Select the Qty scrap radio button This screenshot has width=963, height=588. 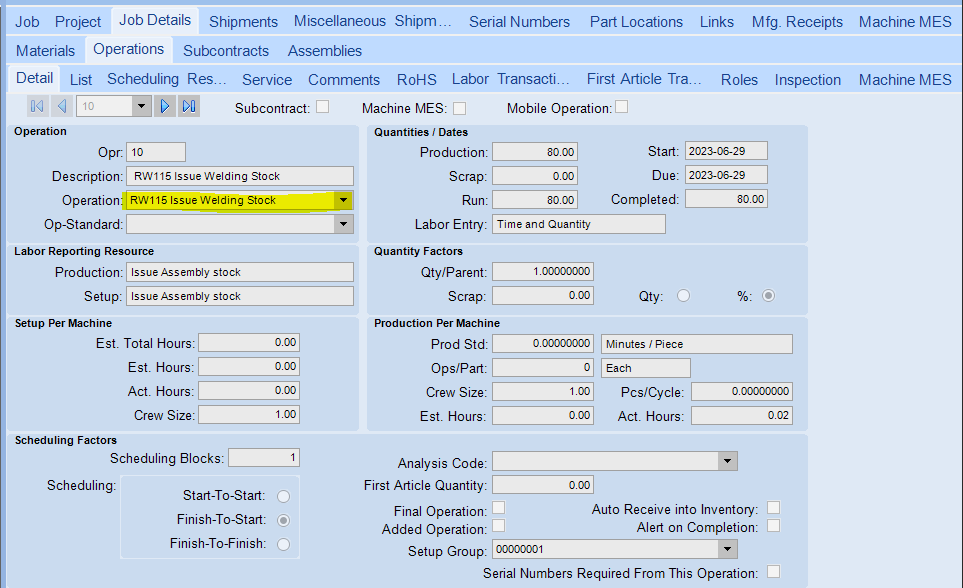[x=684, y=296]
